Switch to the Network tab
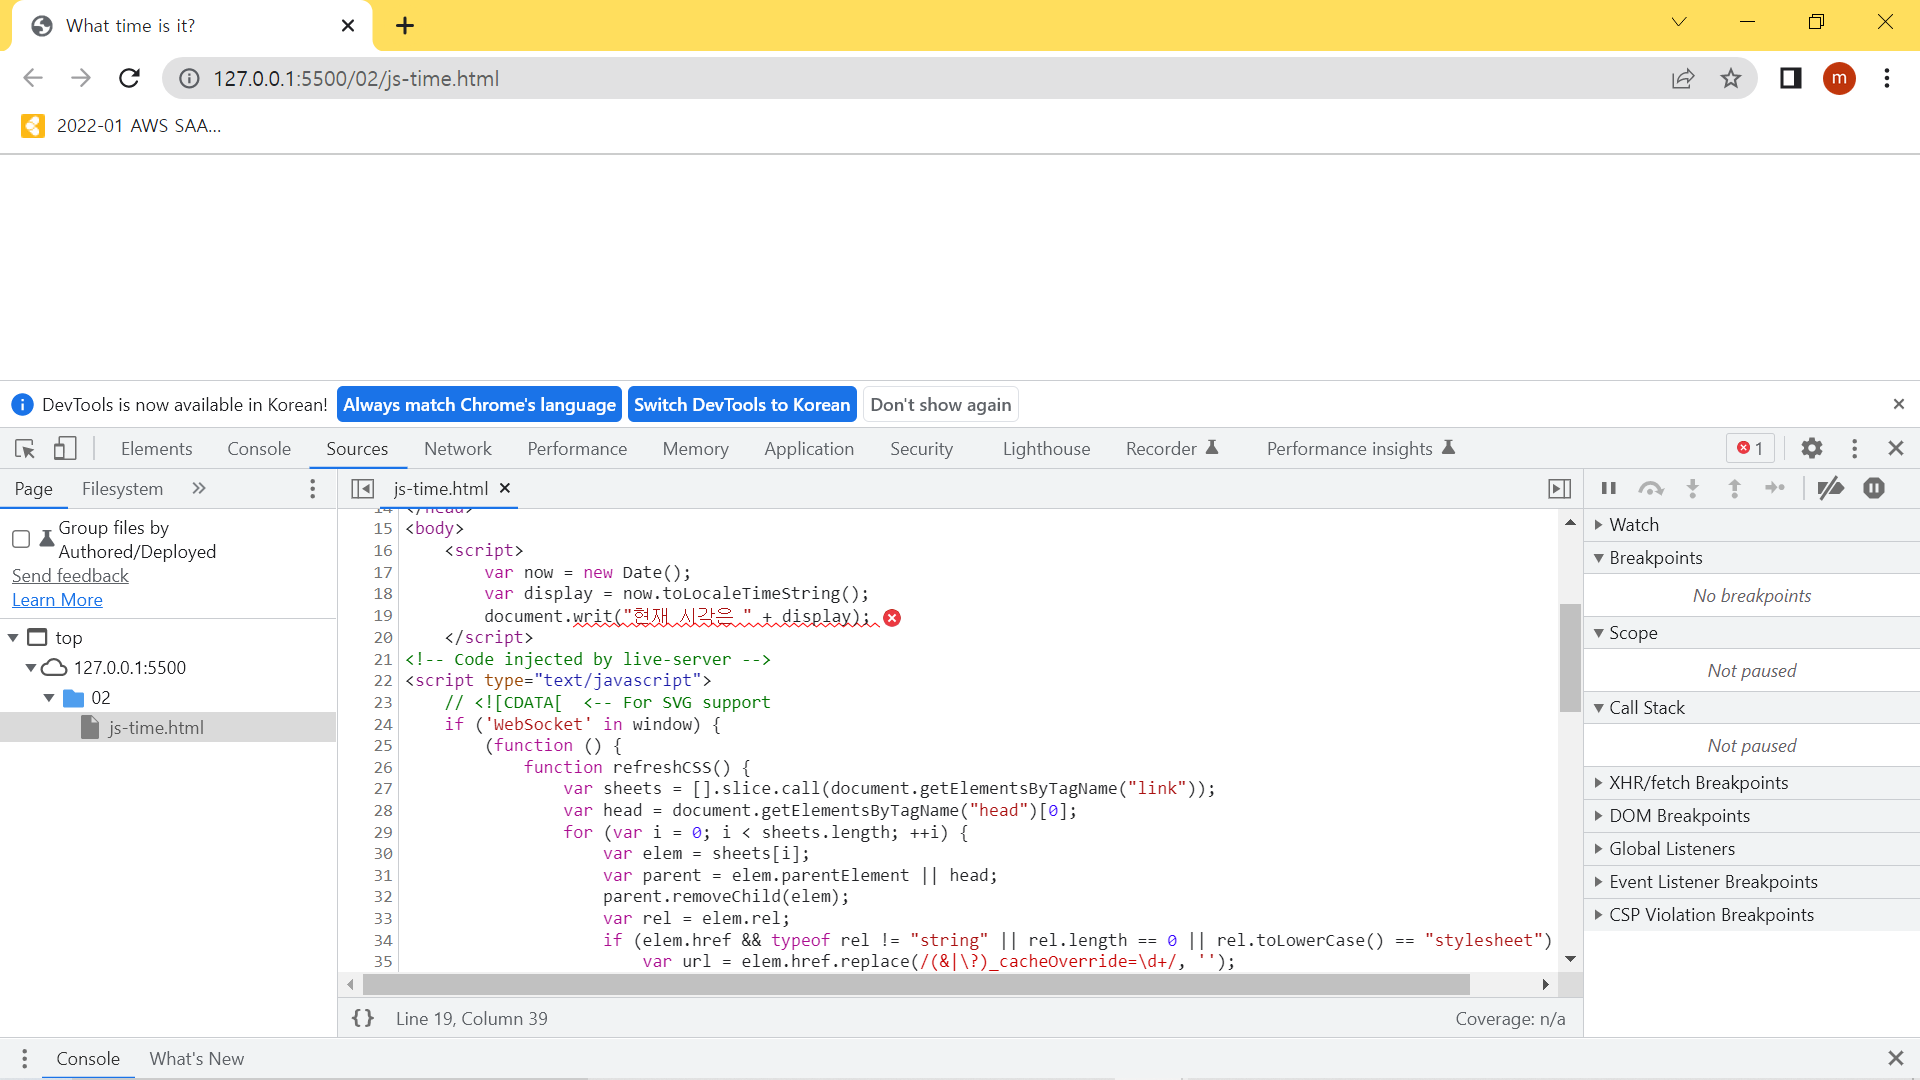 point(457,449)
